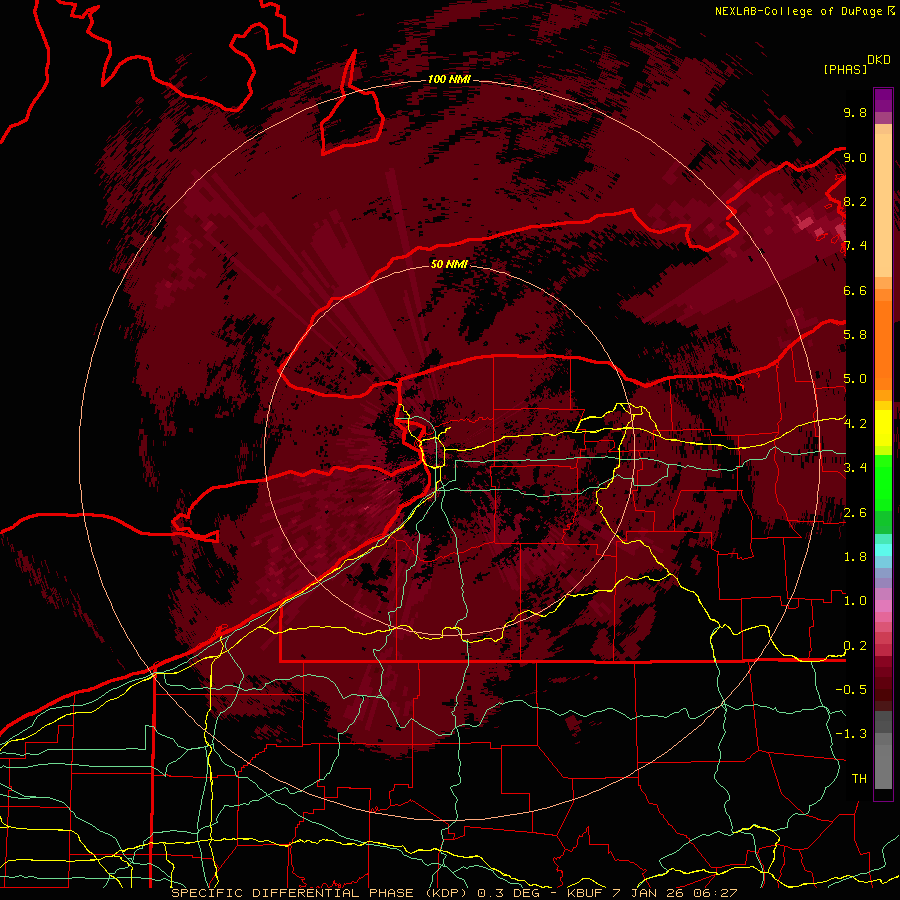Viewport: 900px width, 900px height.
Task: Click the 9.0 scale label
Action: 855,157
